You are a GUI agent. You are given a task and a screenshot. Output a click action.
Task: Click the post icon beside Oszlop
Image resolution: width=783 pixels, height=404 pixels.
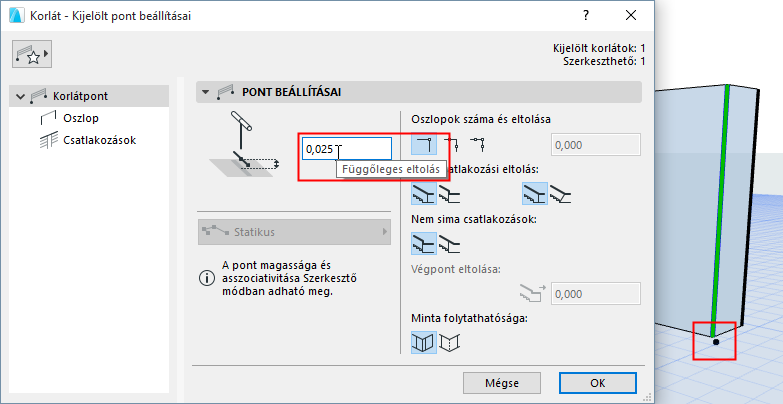pos(48,118)
